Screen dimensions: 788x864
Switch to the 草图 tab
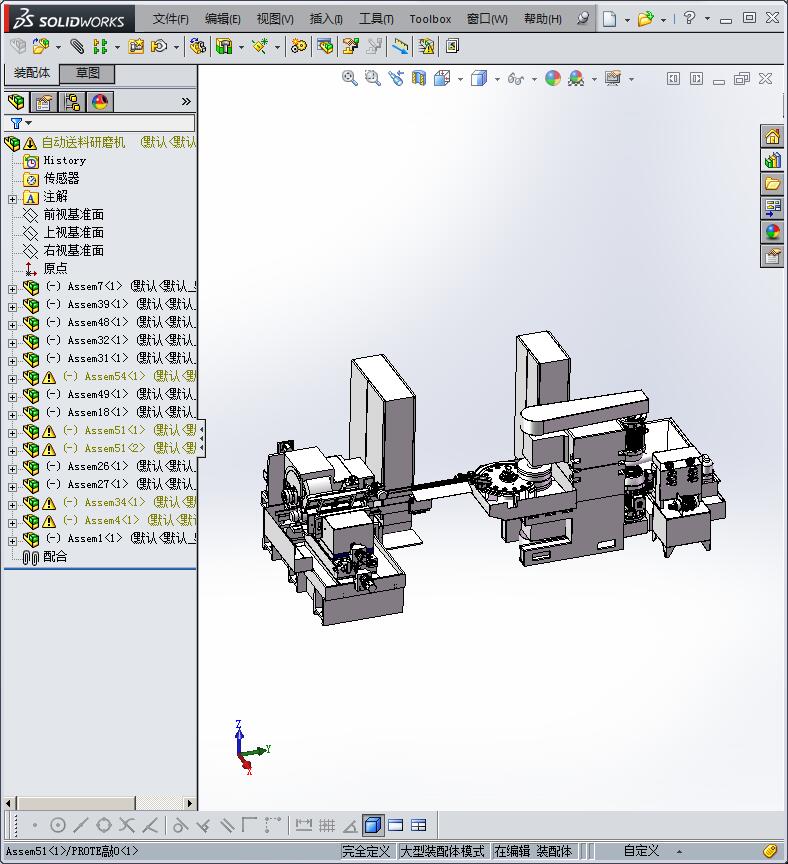pos(88,73)
